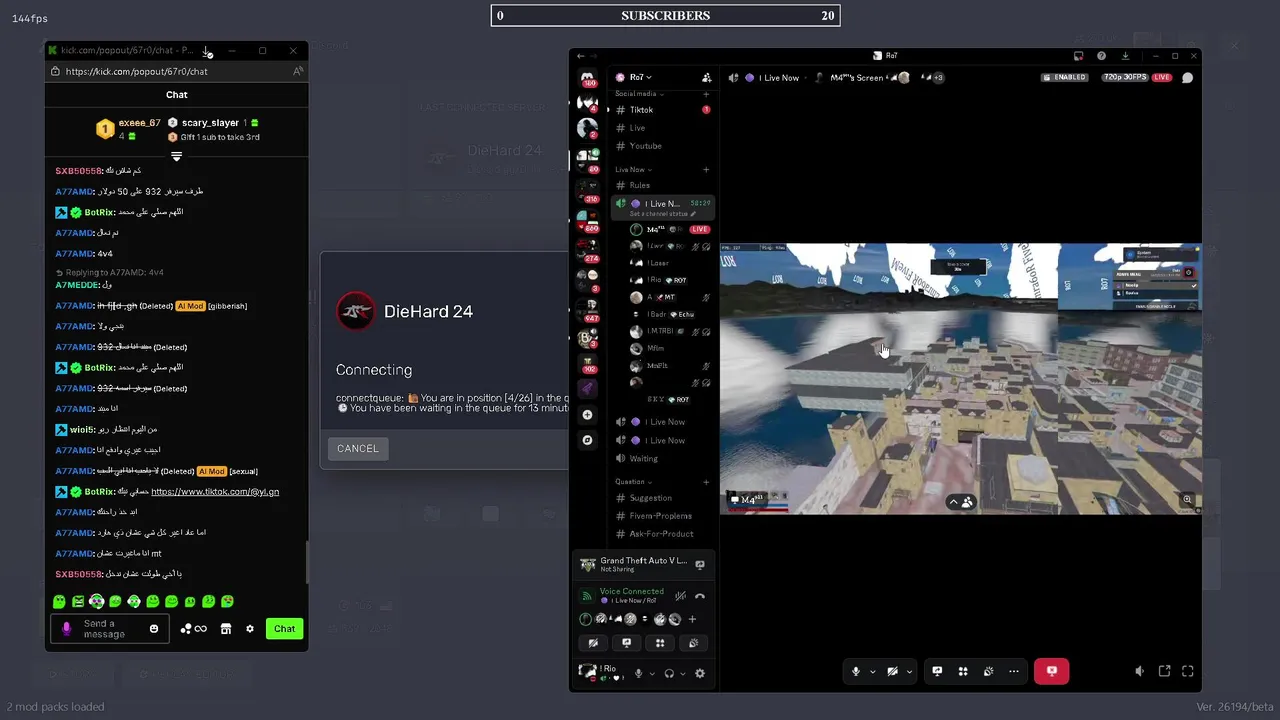Image resolution: width=1280 pixels, height=720 pixels.
Task: Start an activity in voice panel
Action: tap(660, 643)
